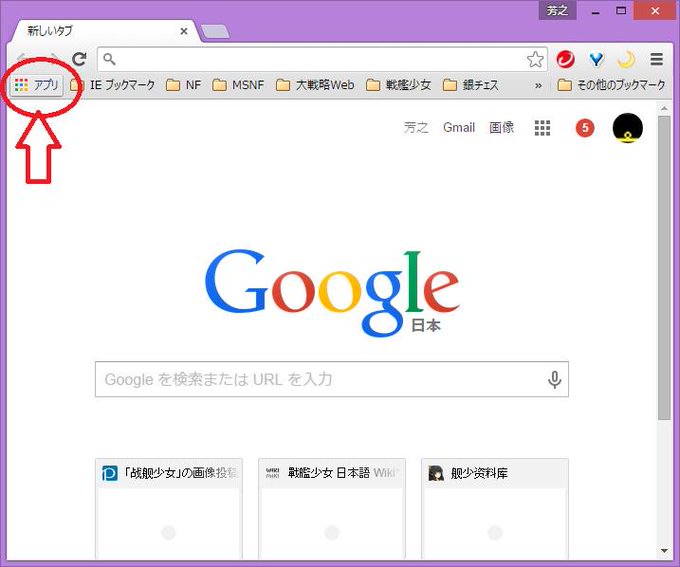This screenshot has height=567, width=680.
Task: Click the vertical scrollbar thumb
Action: (x=664, y=268)
